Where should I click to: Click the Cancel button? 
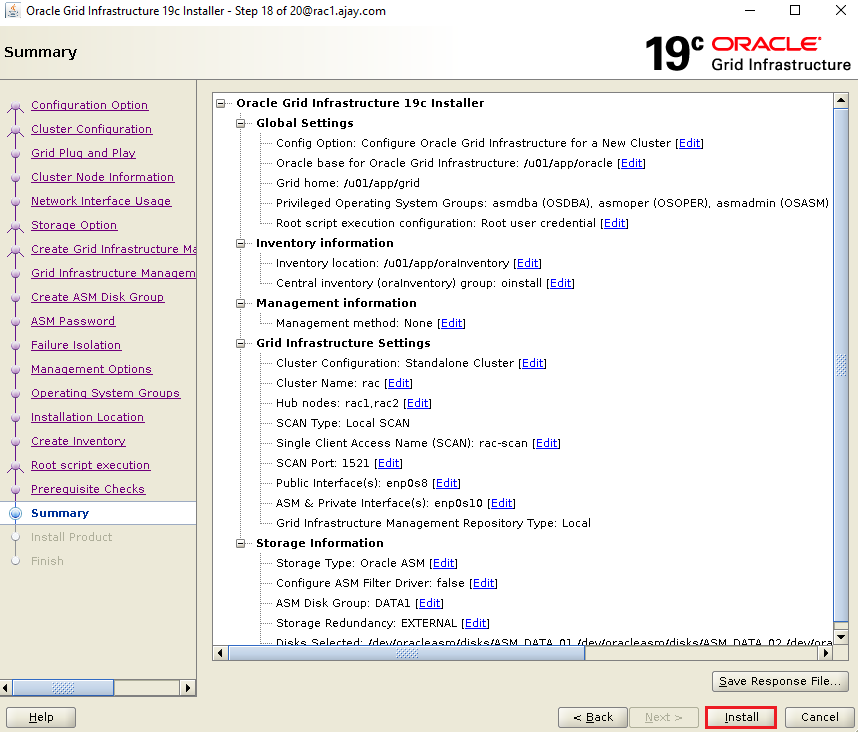[x=819, y=717]
